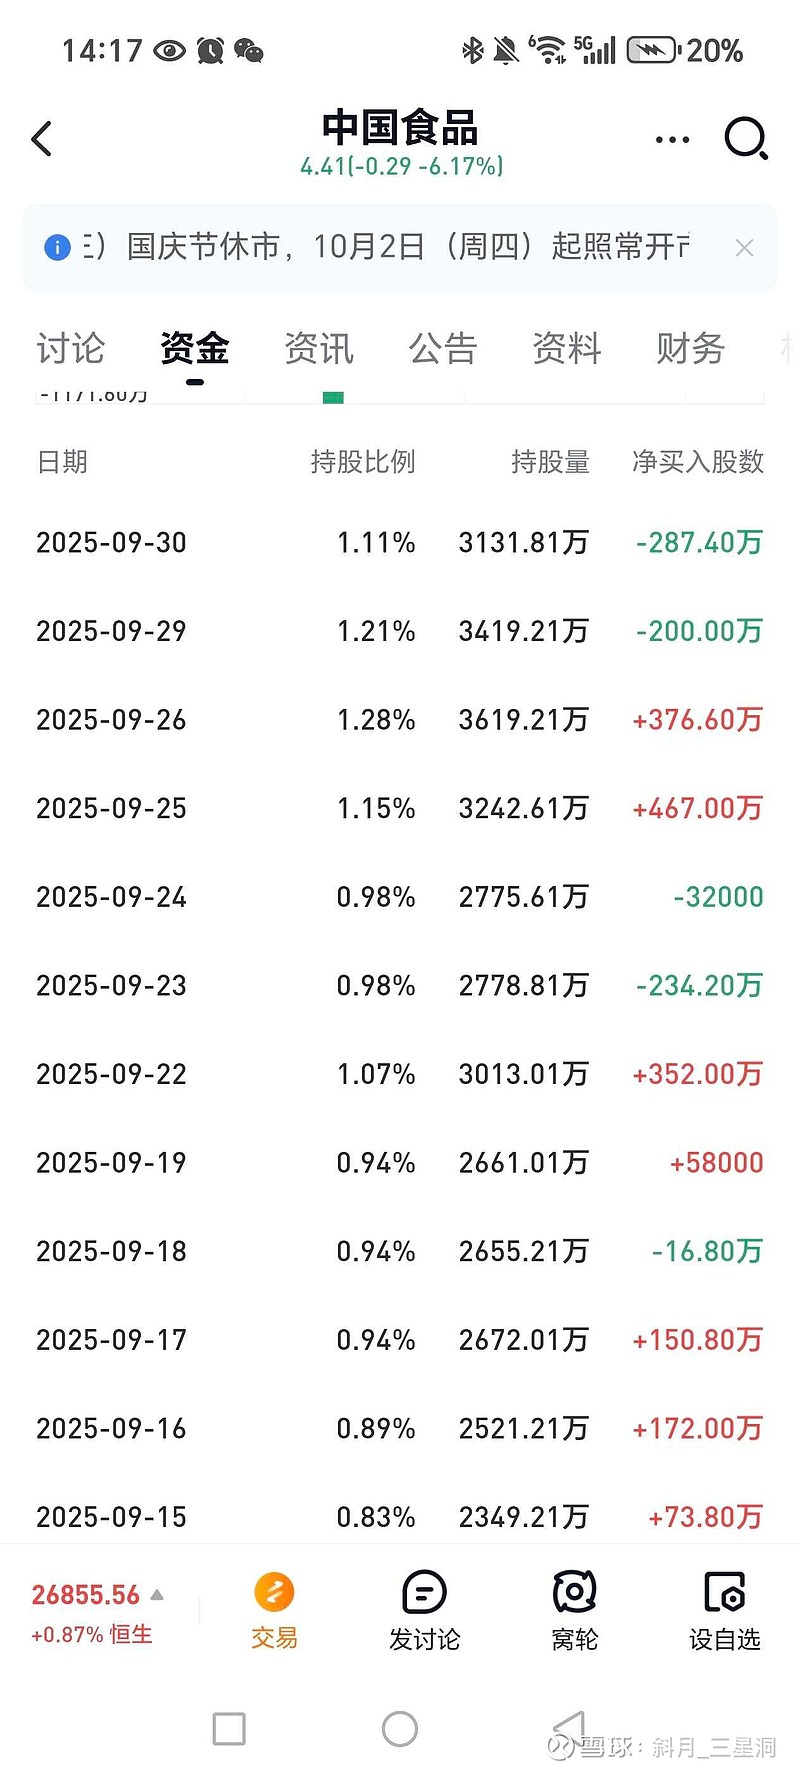
Task: Open the orange 交易 trade icon
Action: (274, 1592)
